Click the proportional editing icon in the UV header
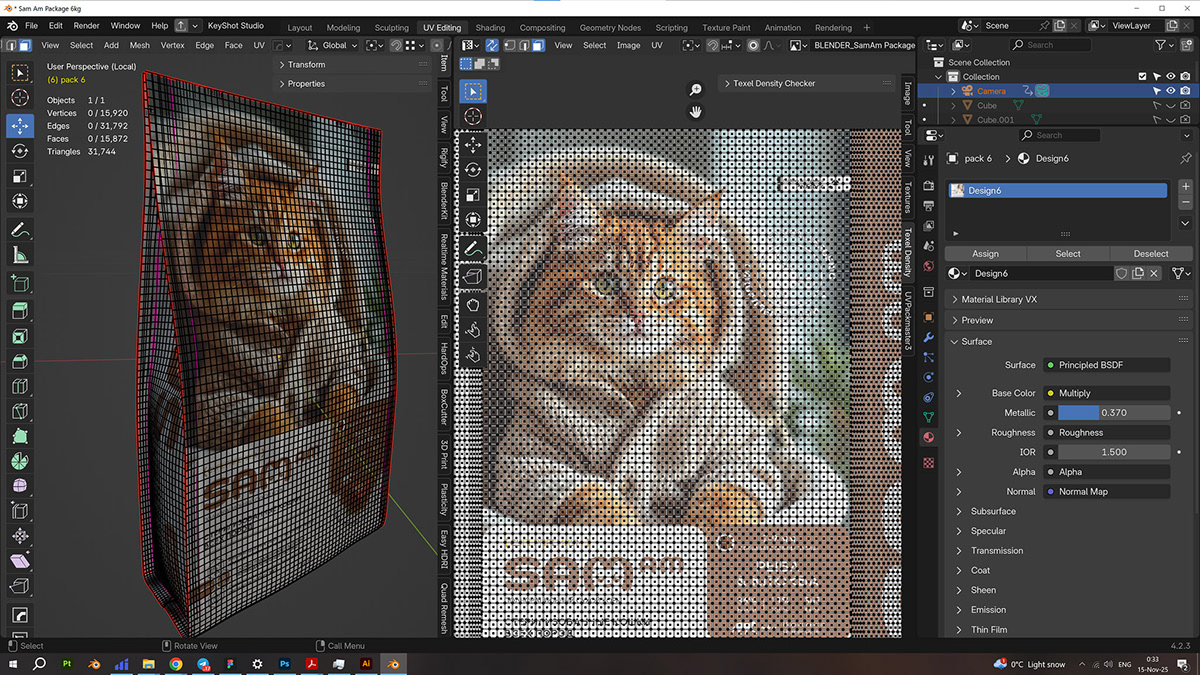The height and width of the screenshot is (675, 1200). coord(753,45)
